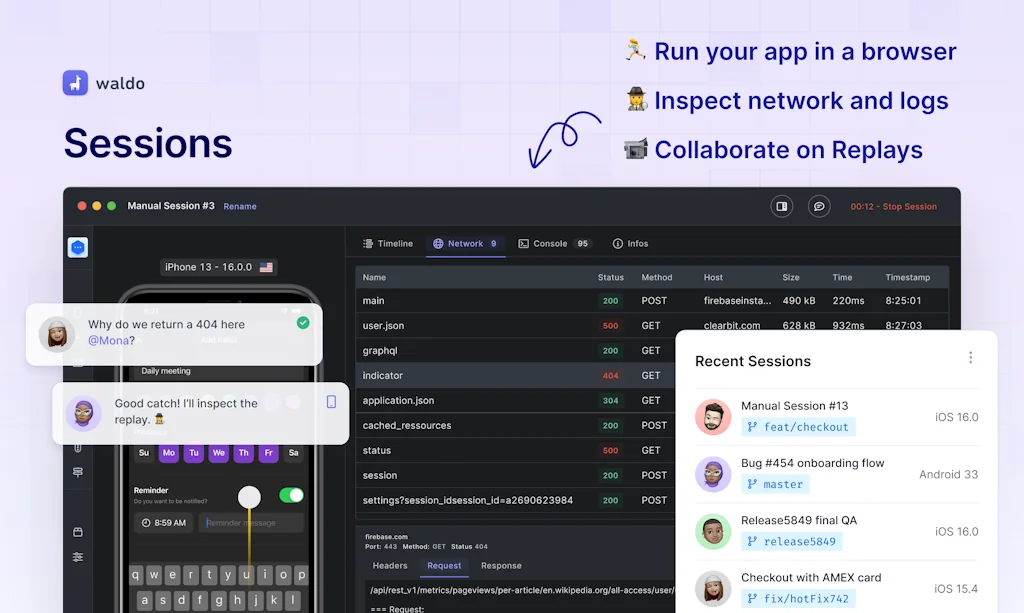Image resolution: width=1024 pixels, height=613 pixels.
Task: Click the calendar icon in left sidebar
Action: pyautogui.click(x=78, y=532)
